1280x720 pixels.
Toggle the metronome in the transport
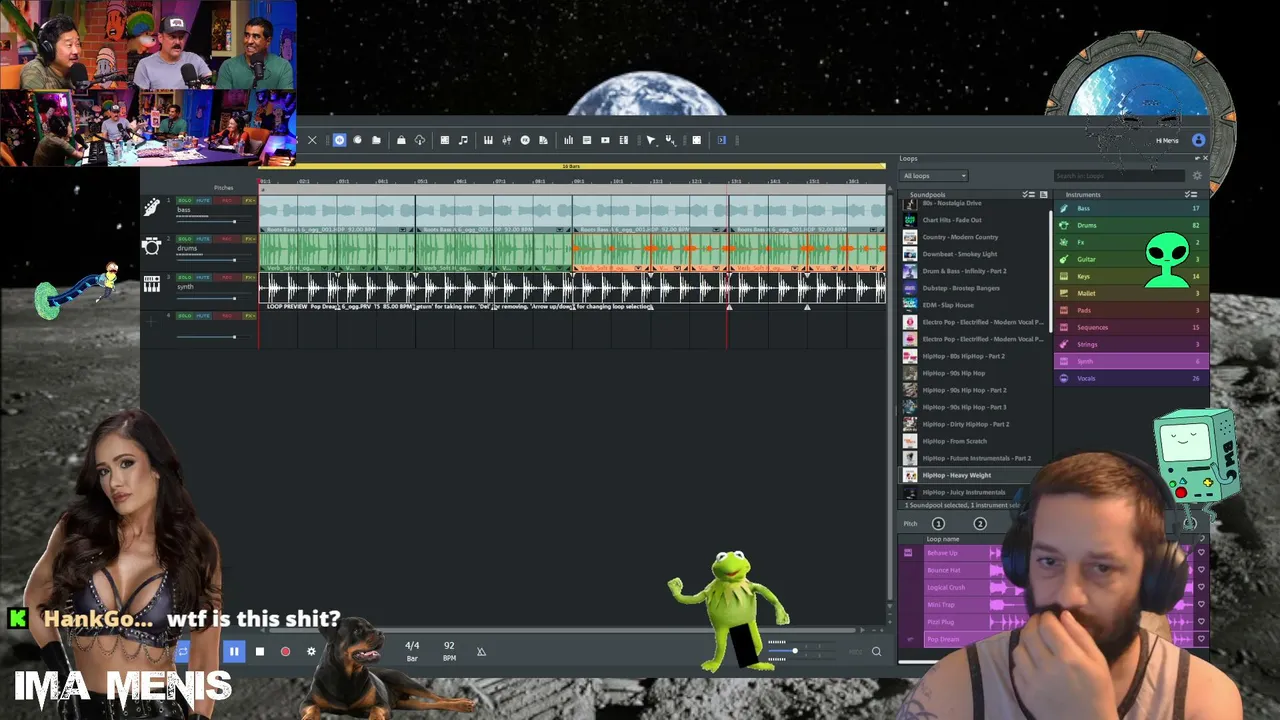tap(481, 652)
